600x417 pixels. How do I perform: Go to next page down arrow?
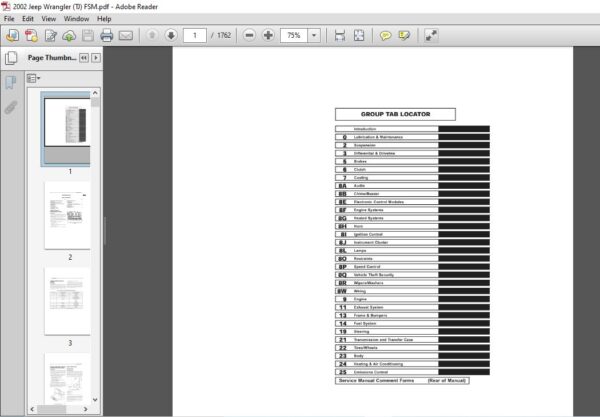click(x=171, y=36)
